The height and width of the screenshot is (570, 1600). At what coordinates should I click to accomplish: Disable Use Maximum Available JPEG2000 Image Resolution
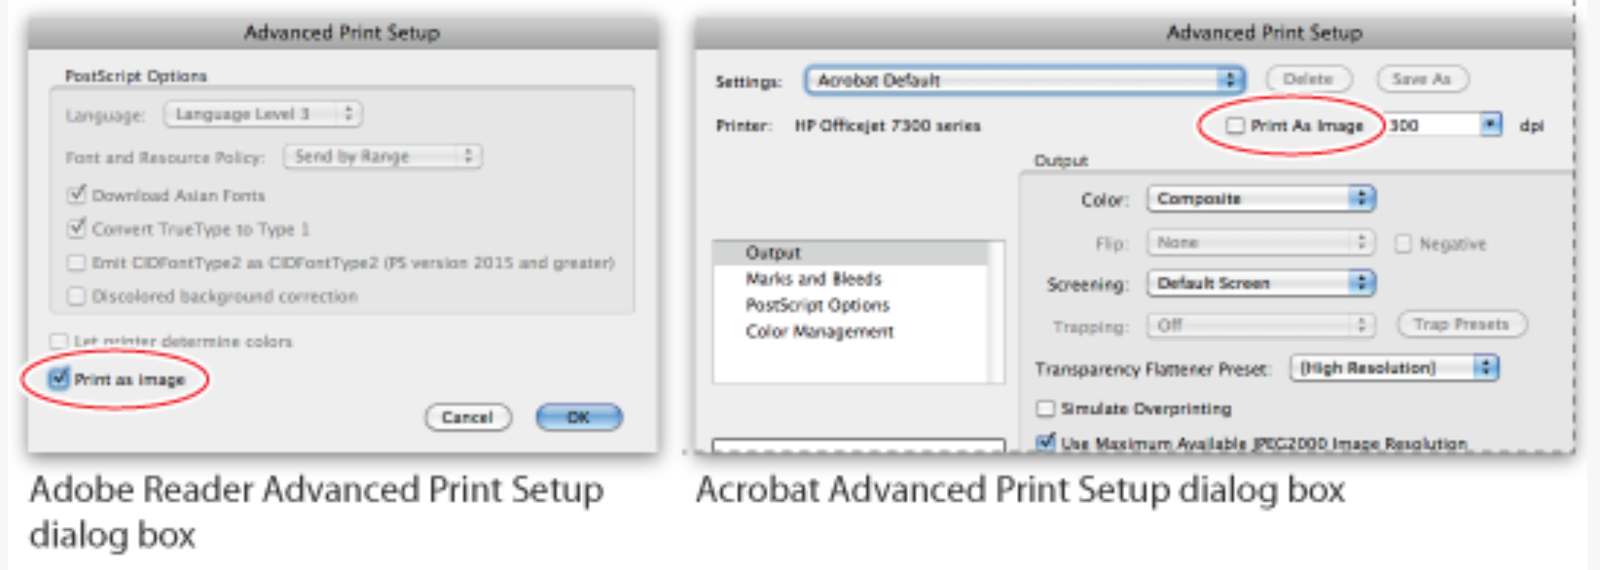click(1046, 441)
